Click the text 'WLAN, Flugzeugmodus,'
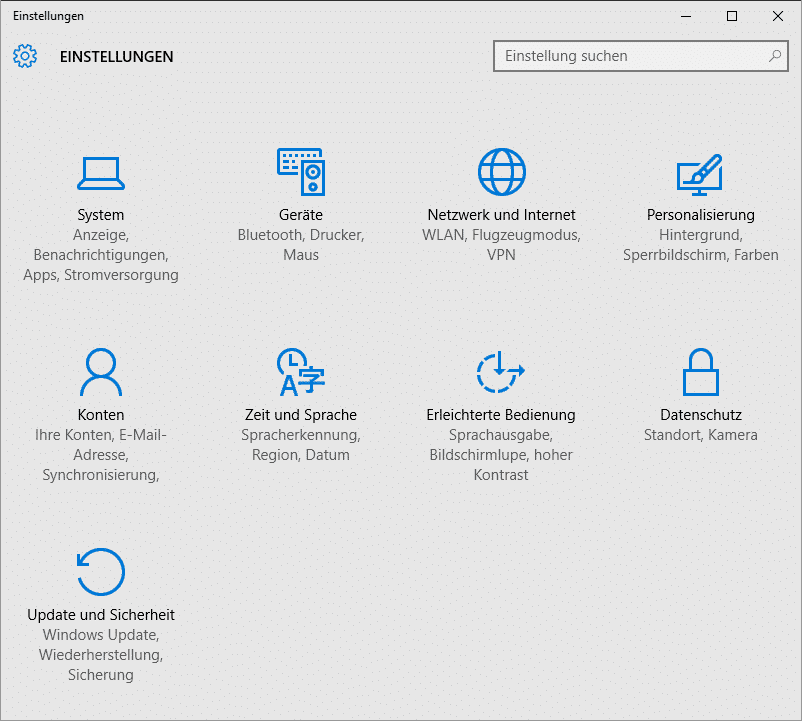The height and width of the screenshot is (721, 802). click(x=501, y=235)
